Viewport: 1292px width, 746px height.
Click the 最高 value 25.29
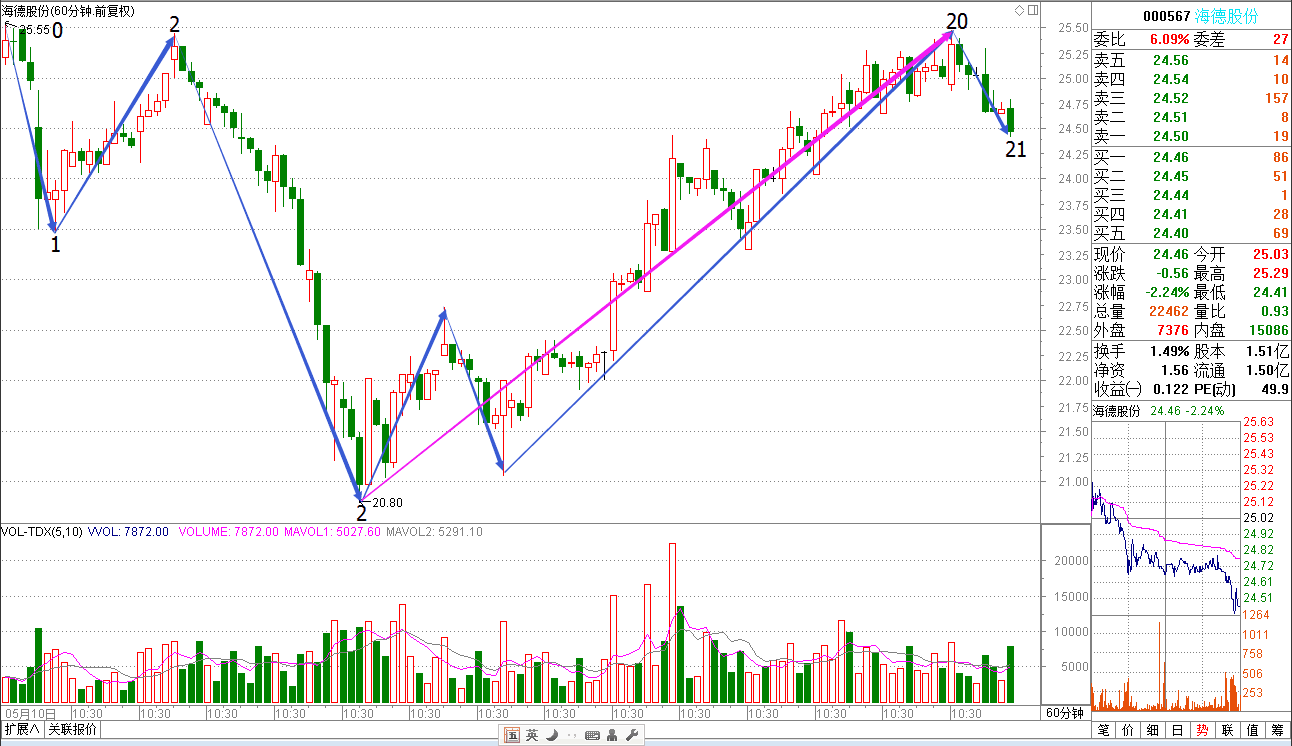(1269, 274)
